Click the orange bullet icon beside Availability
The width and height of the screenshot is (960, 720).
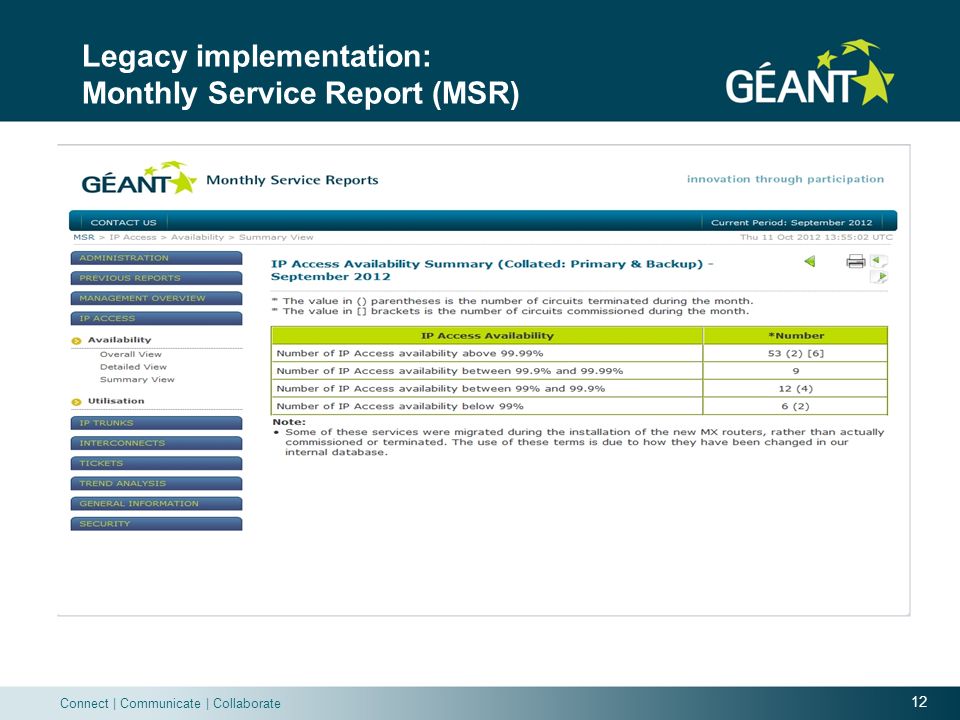(x=77, y=340)
